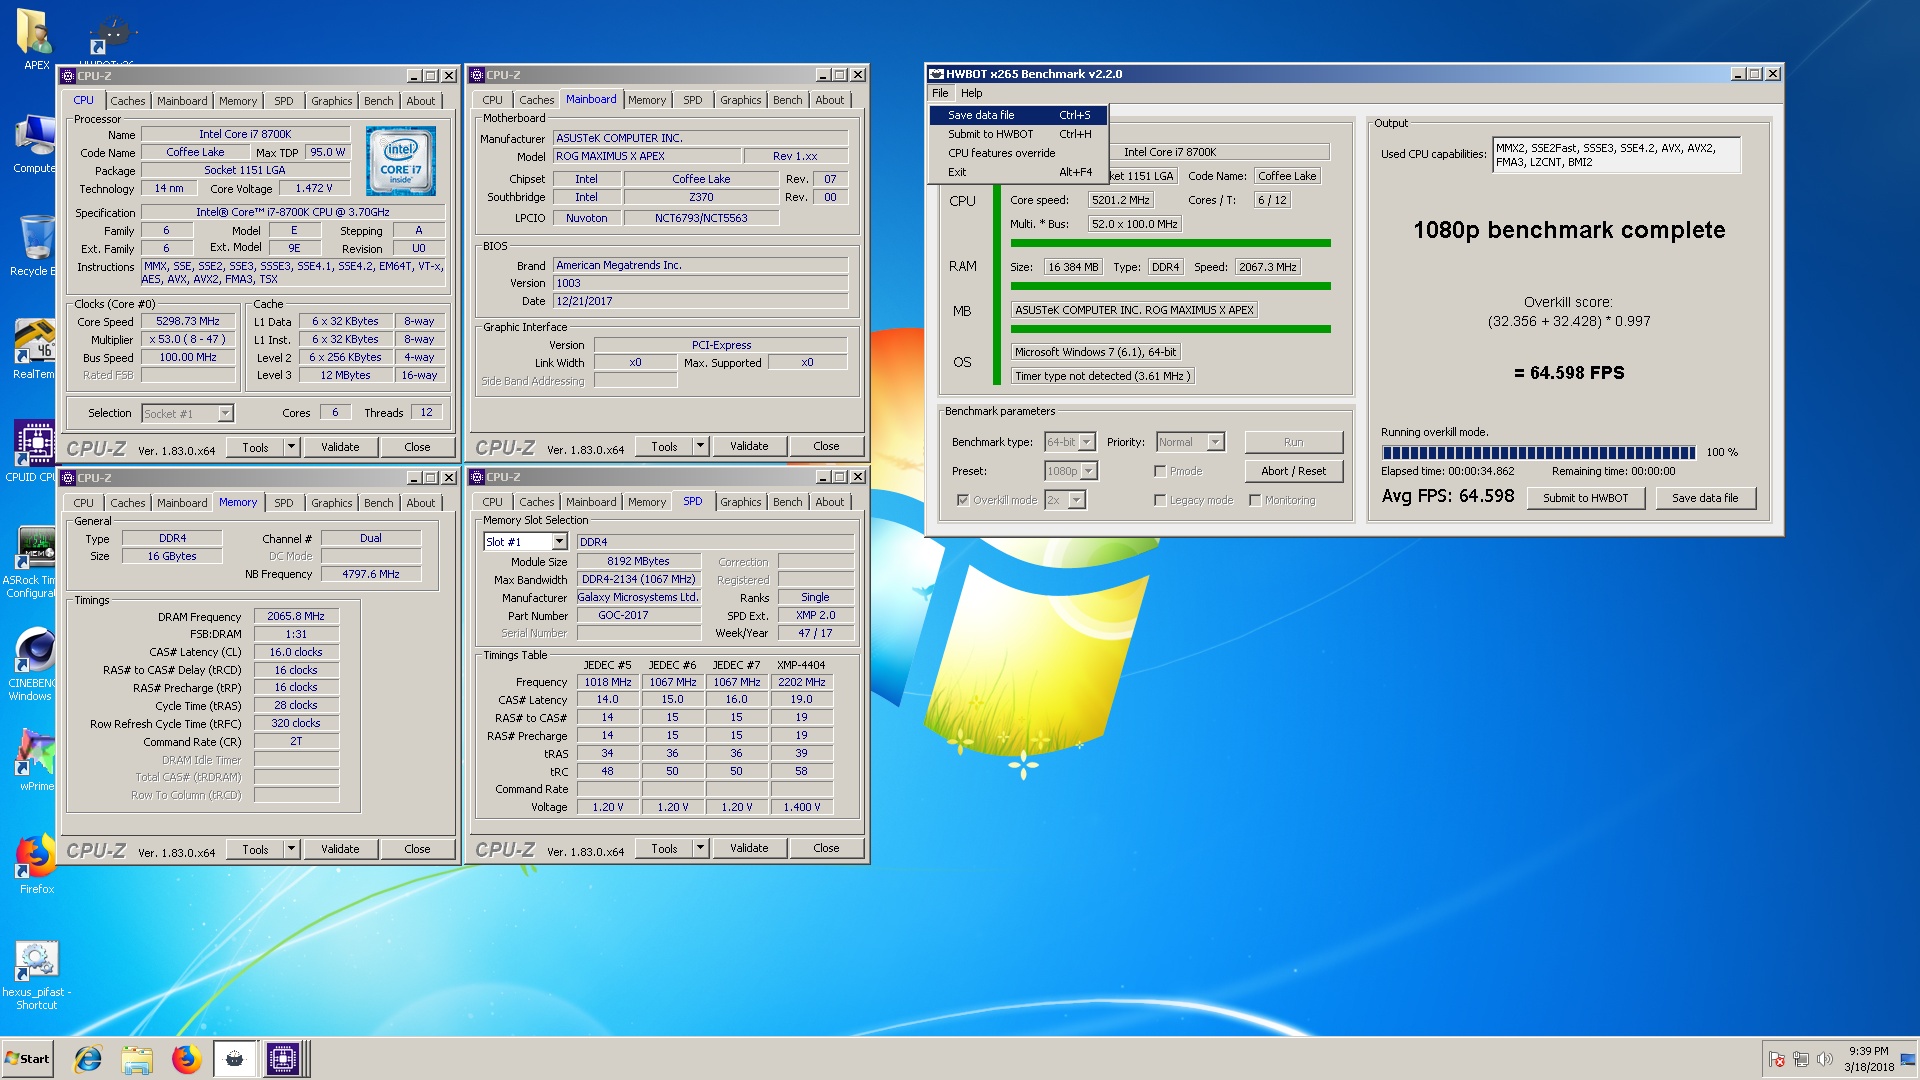
Task: Switch to Graphics tab in CPU-Z Memory window
Action: 331,503
